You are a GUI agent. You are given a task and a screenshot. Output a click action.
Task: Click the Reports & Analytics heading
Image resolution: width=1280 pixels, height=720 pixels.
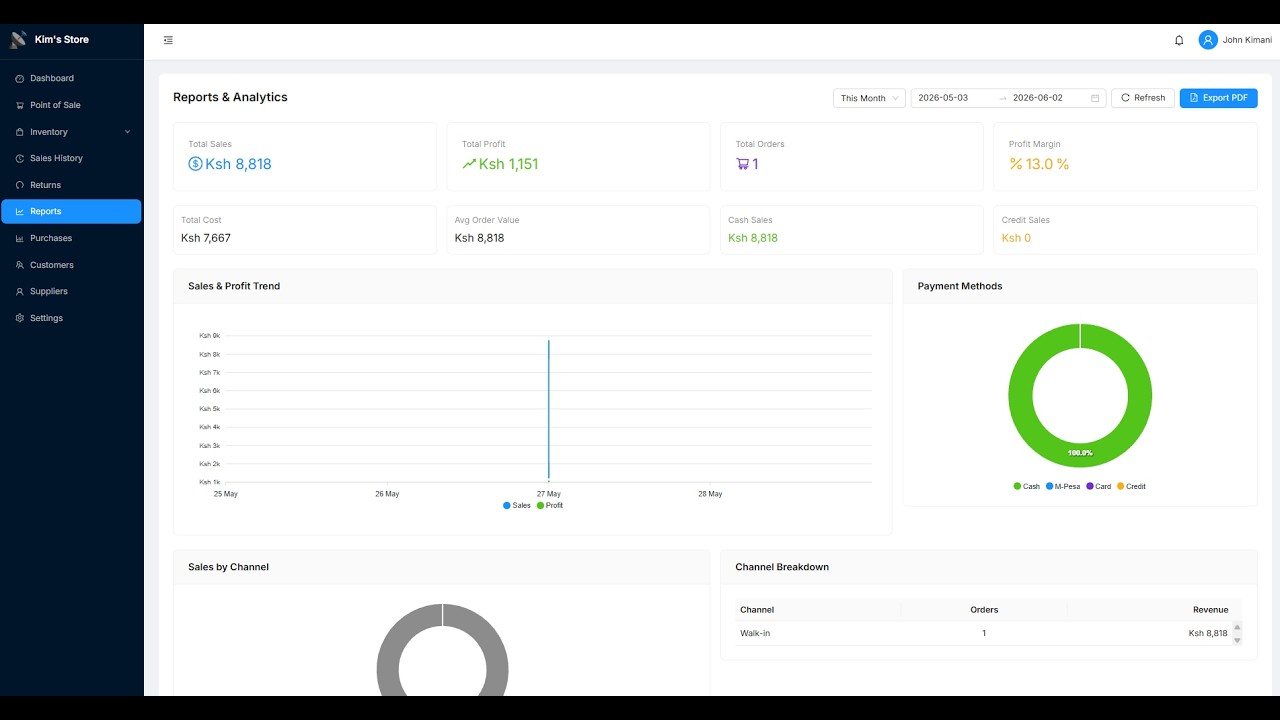(230, 97)
